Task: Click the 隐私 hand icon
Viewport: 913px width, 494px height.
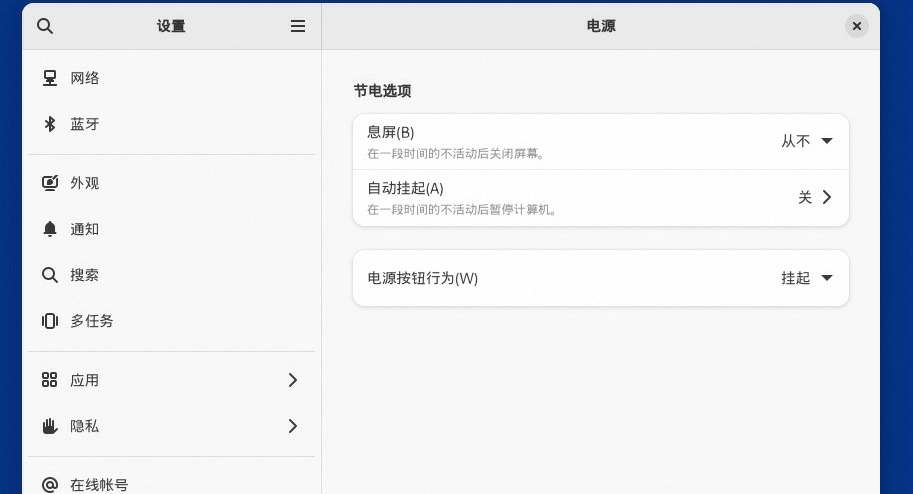Action: click(50, 426)
